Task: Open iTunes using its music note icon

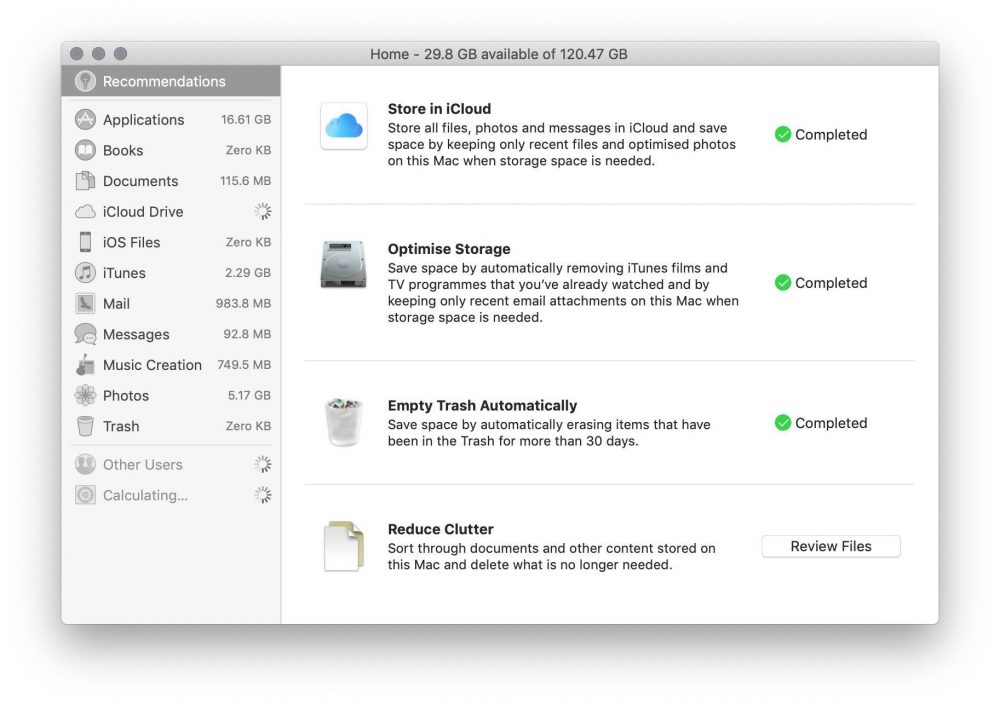Action: tap(85, 272)
